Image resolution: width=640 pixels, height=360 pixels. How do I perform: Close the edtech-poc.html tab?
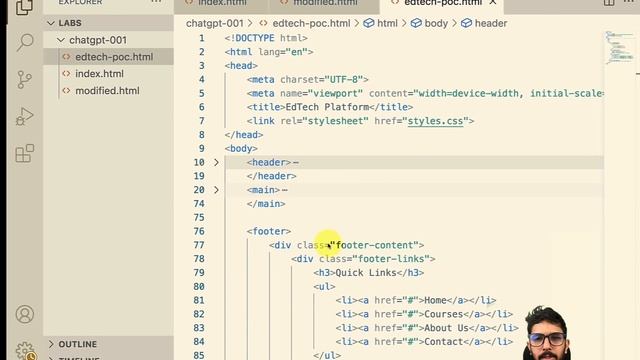tap(493, 2)
